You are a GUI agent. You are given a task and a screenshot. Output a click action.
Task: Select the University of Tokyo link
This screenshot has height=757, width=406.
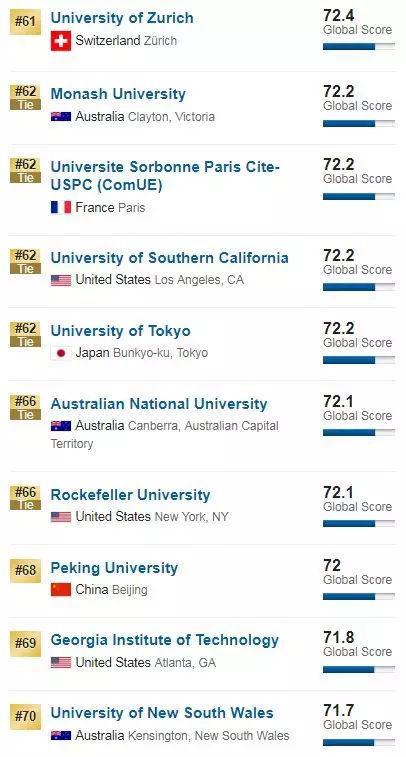[x=121, y=331]
